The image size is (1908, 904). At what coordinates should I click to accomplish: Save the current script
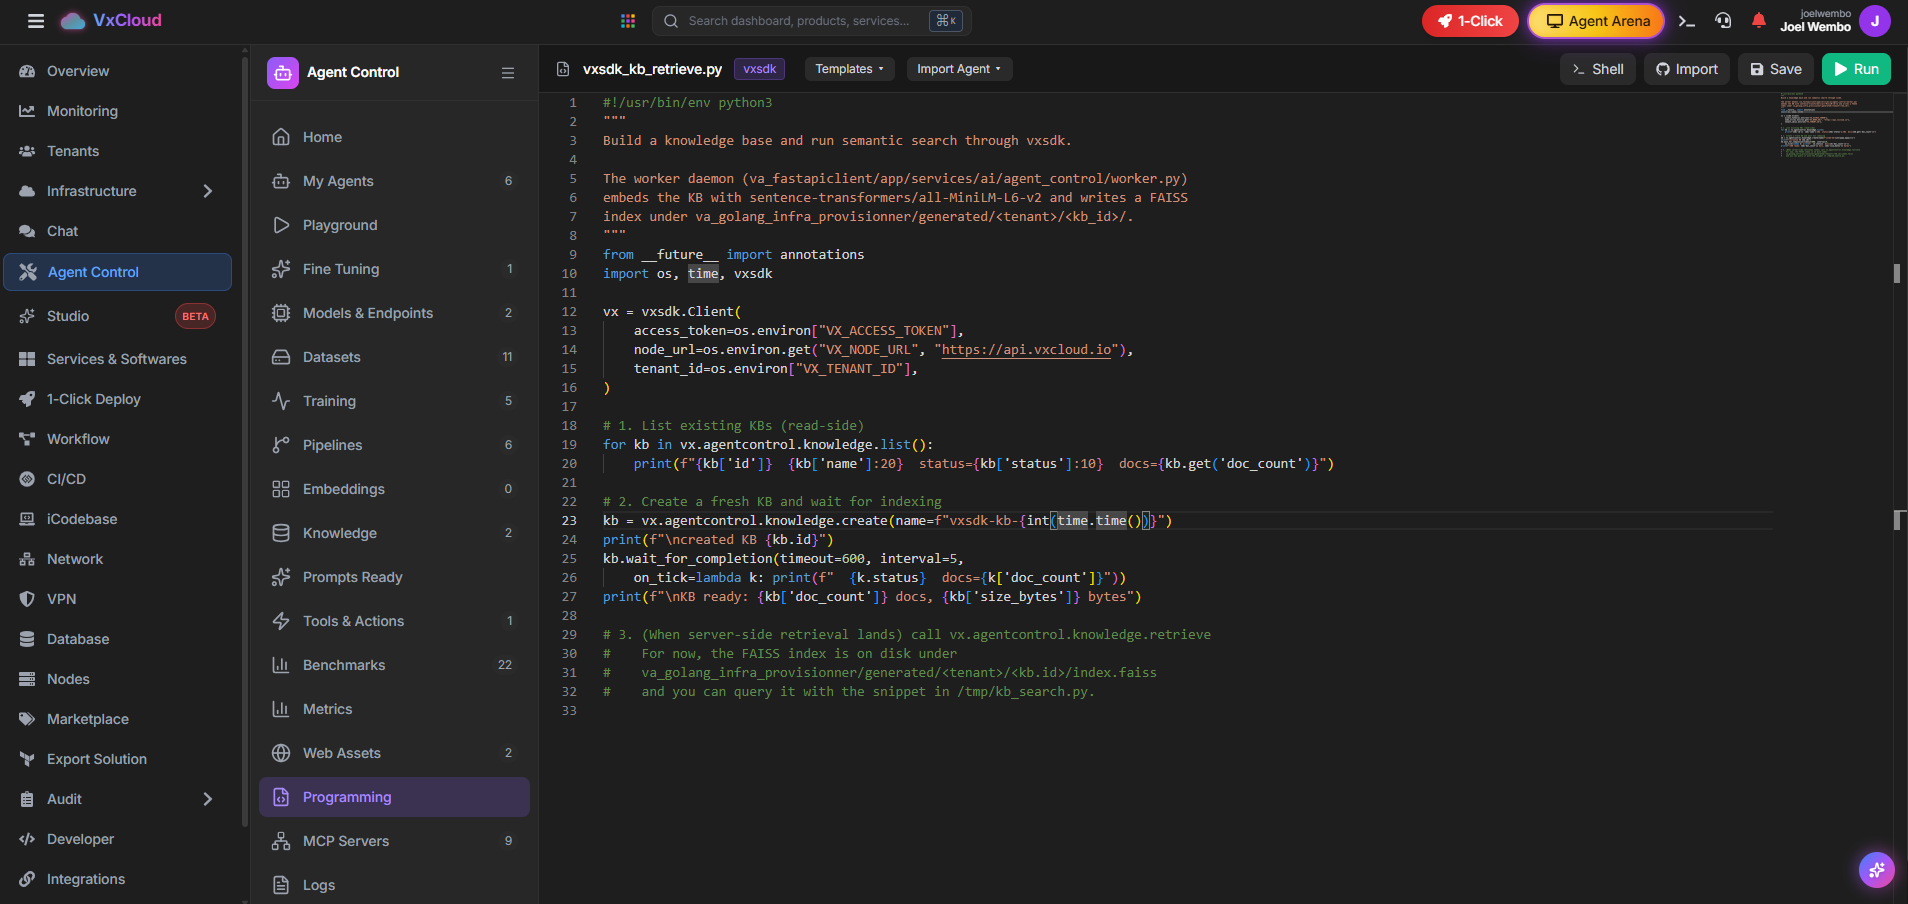(x=1776, y=69)
